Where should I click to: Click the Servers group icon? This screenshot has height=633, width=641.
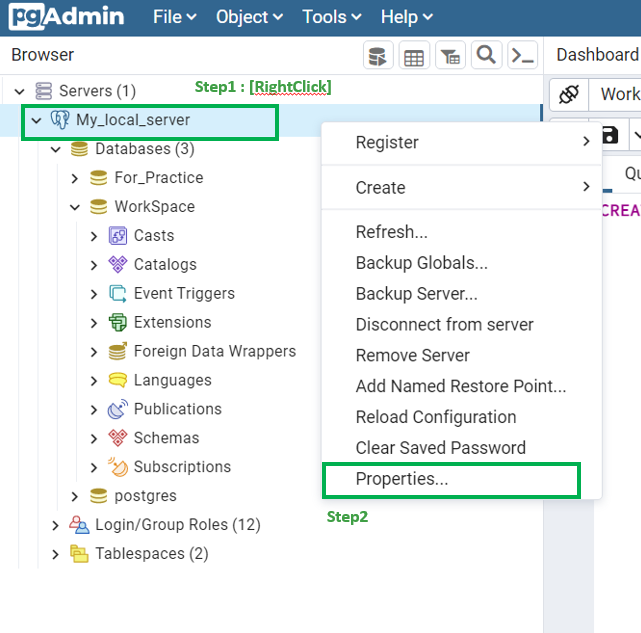point(43,91)
